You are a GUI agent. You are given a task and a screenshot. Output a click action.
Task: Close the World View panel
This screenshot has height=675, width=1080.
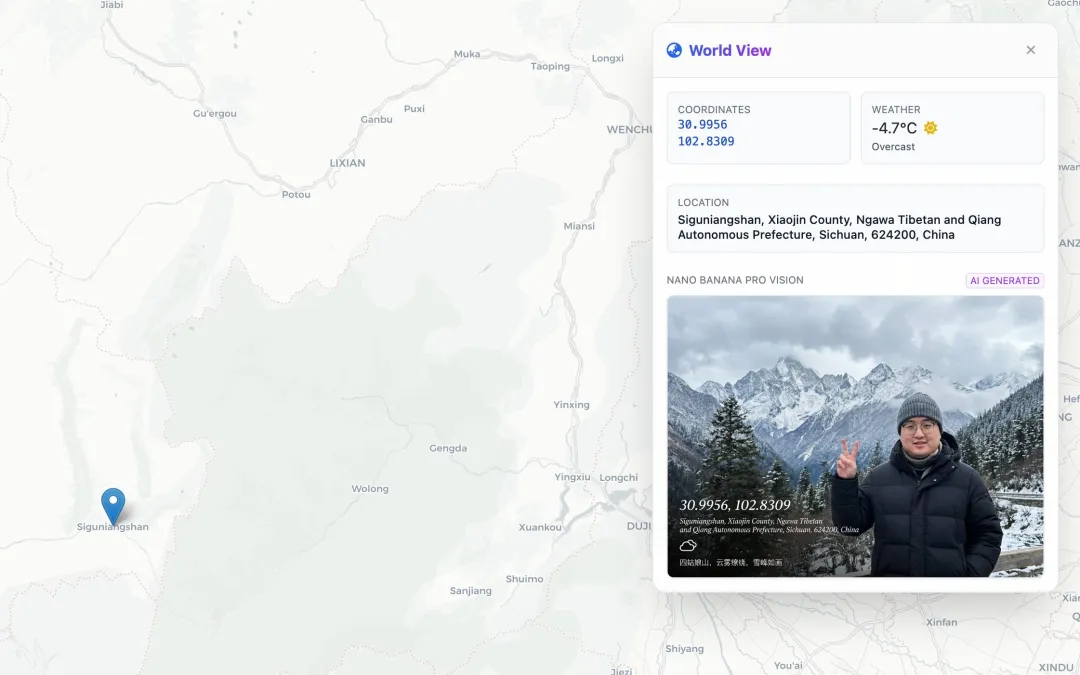point(1031,50)
